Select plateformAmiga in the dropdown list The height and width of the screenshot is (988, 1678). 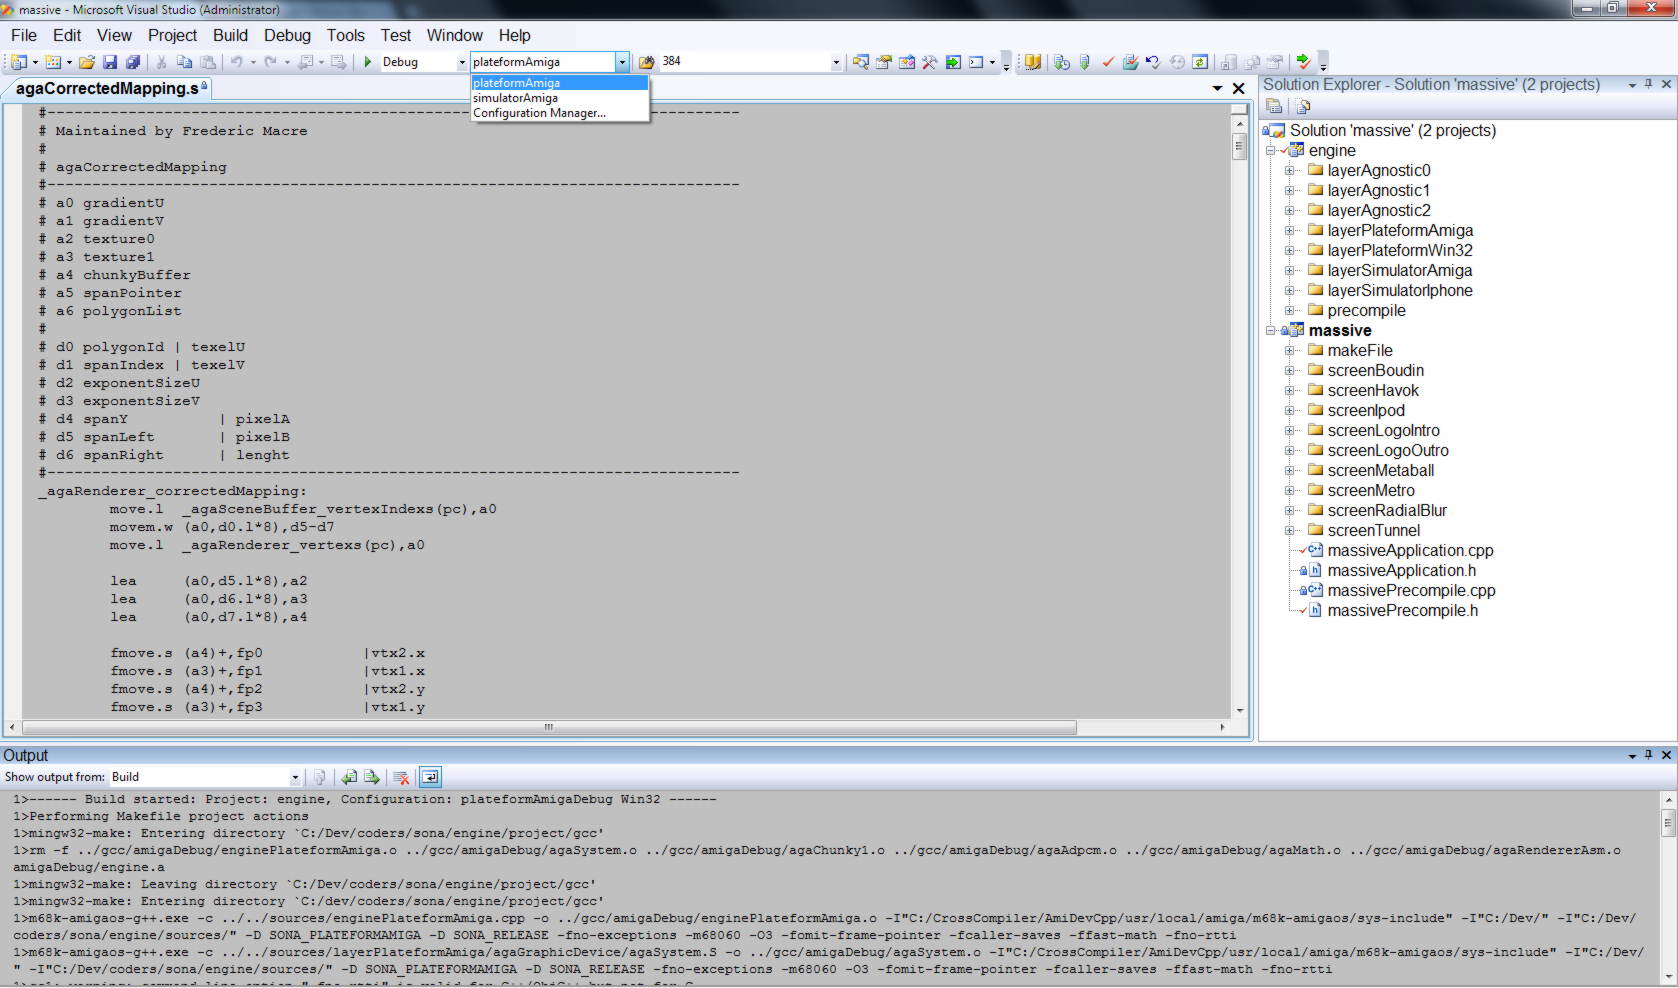(x=559, y=83)
